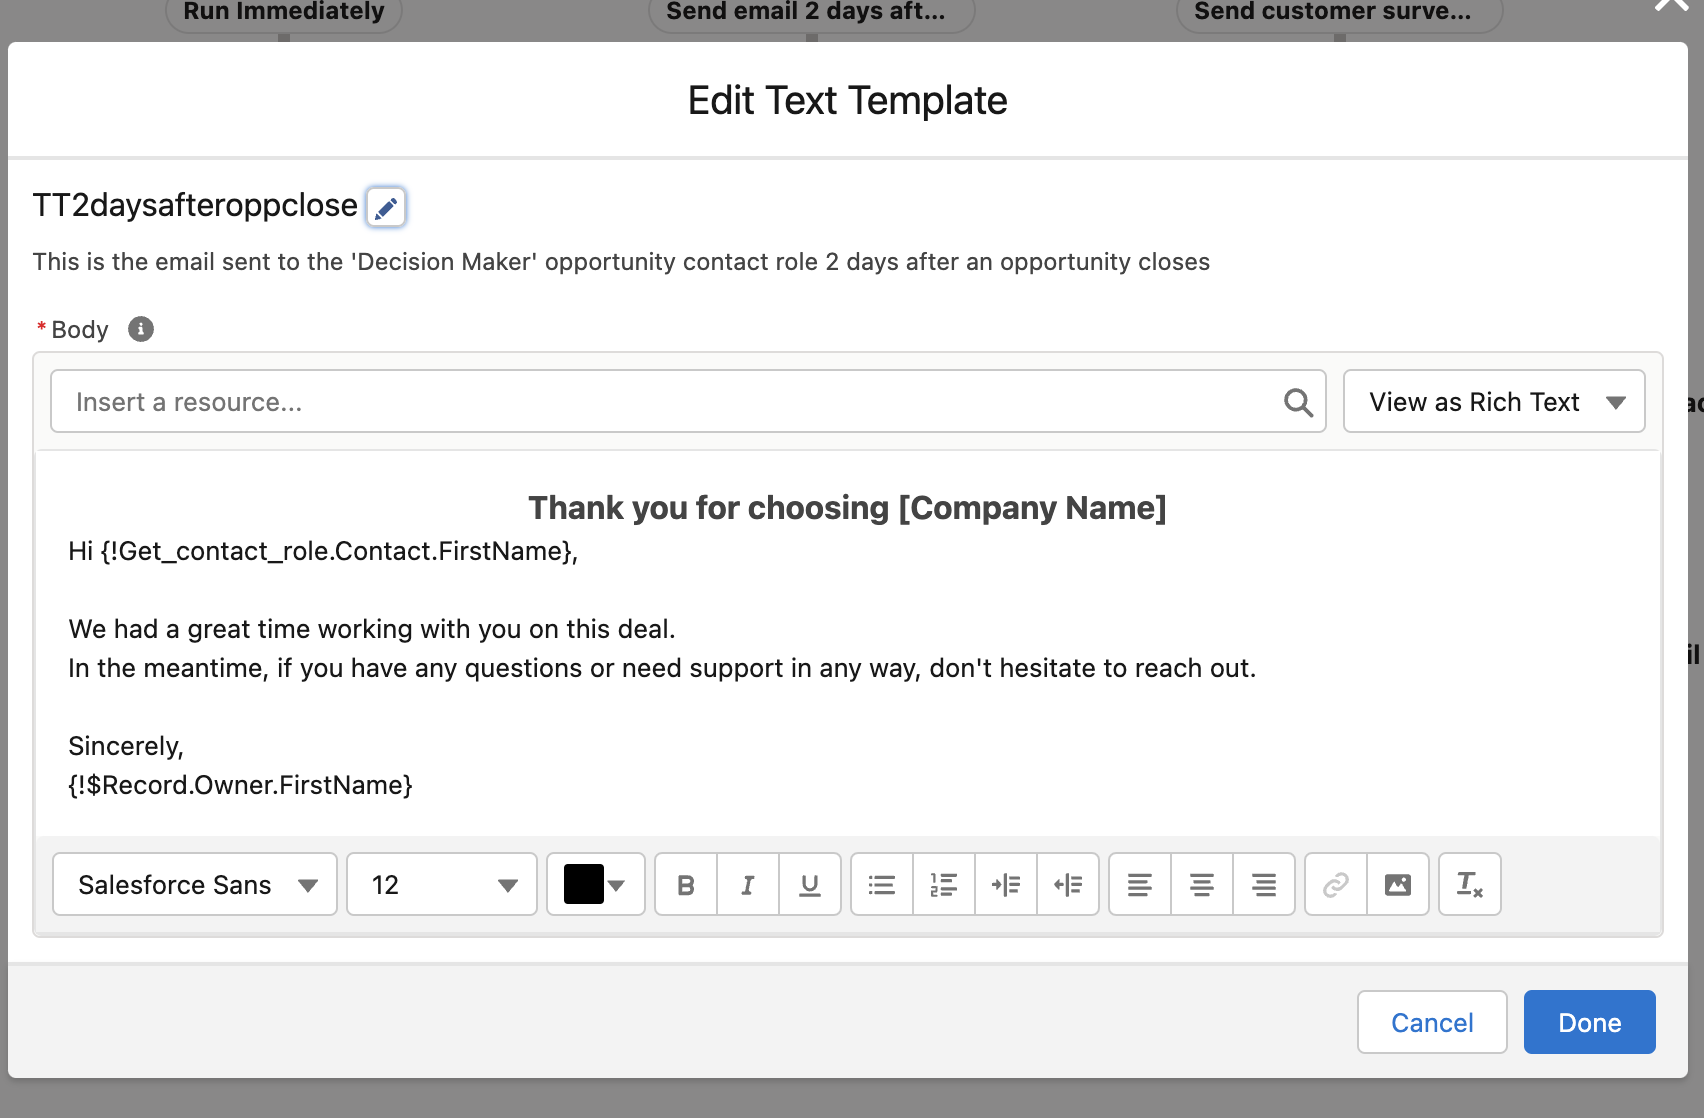This screenshot has width=1704, height=1118.
Task: Insert a hyperlink
Action: pyautogui.click(x=1336, y=885)
